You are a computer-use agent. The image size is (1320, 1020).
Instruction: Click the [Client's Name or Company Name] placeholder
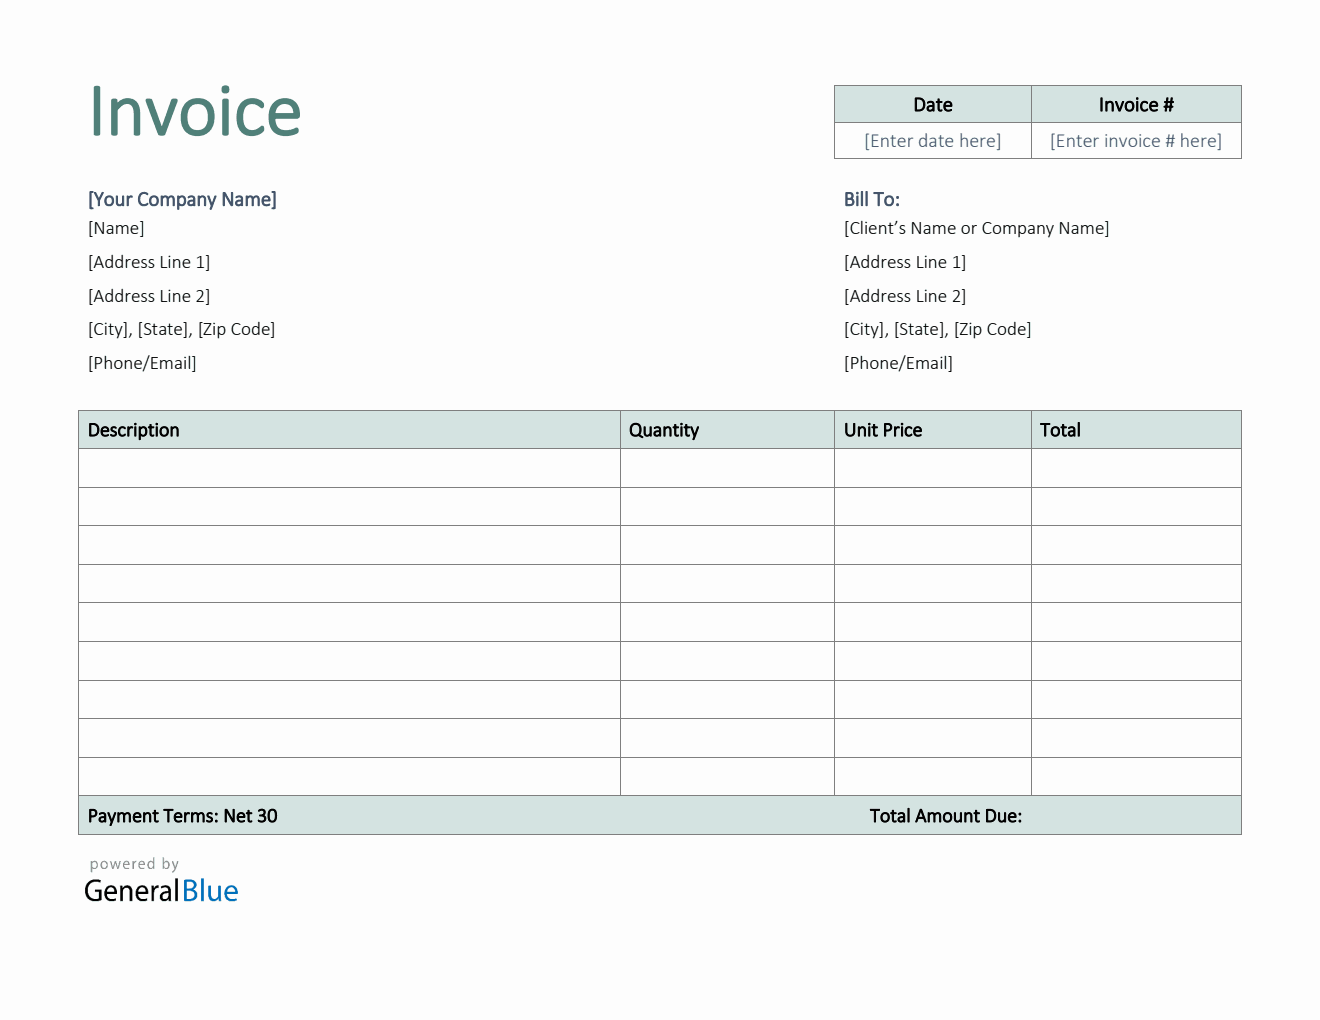(976, 228)
